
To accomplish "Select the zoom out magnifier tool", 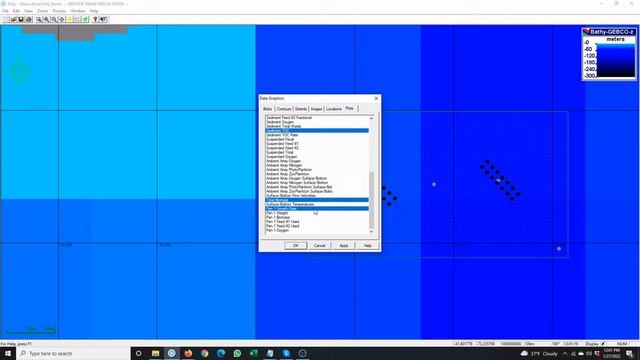I will (x=54, y=19).
